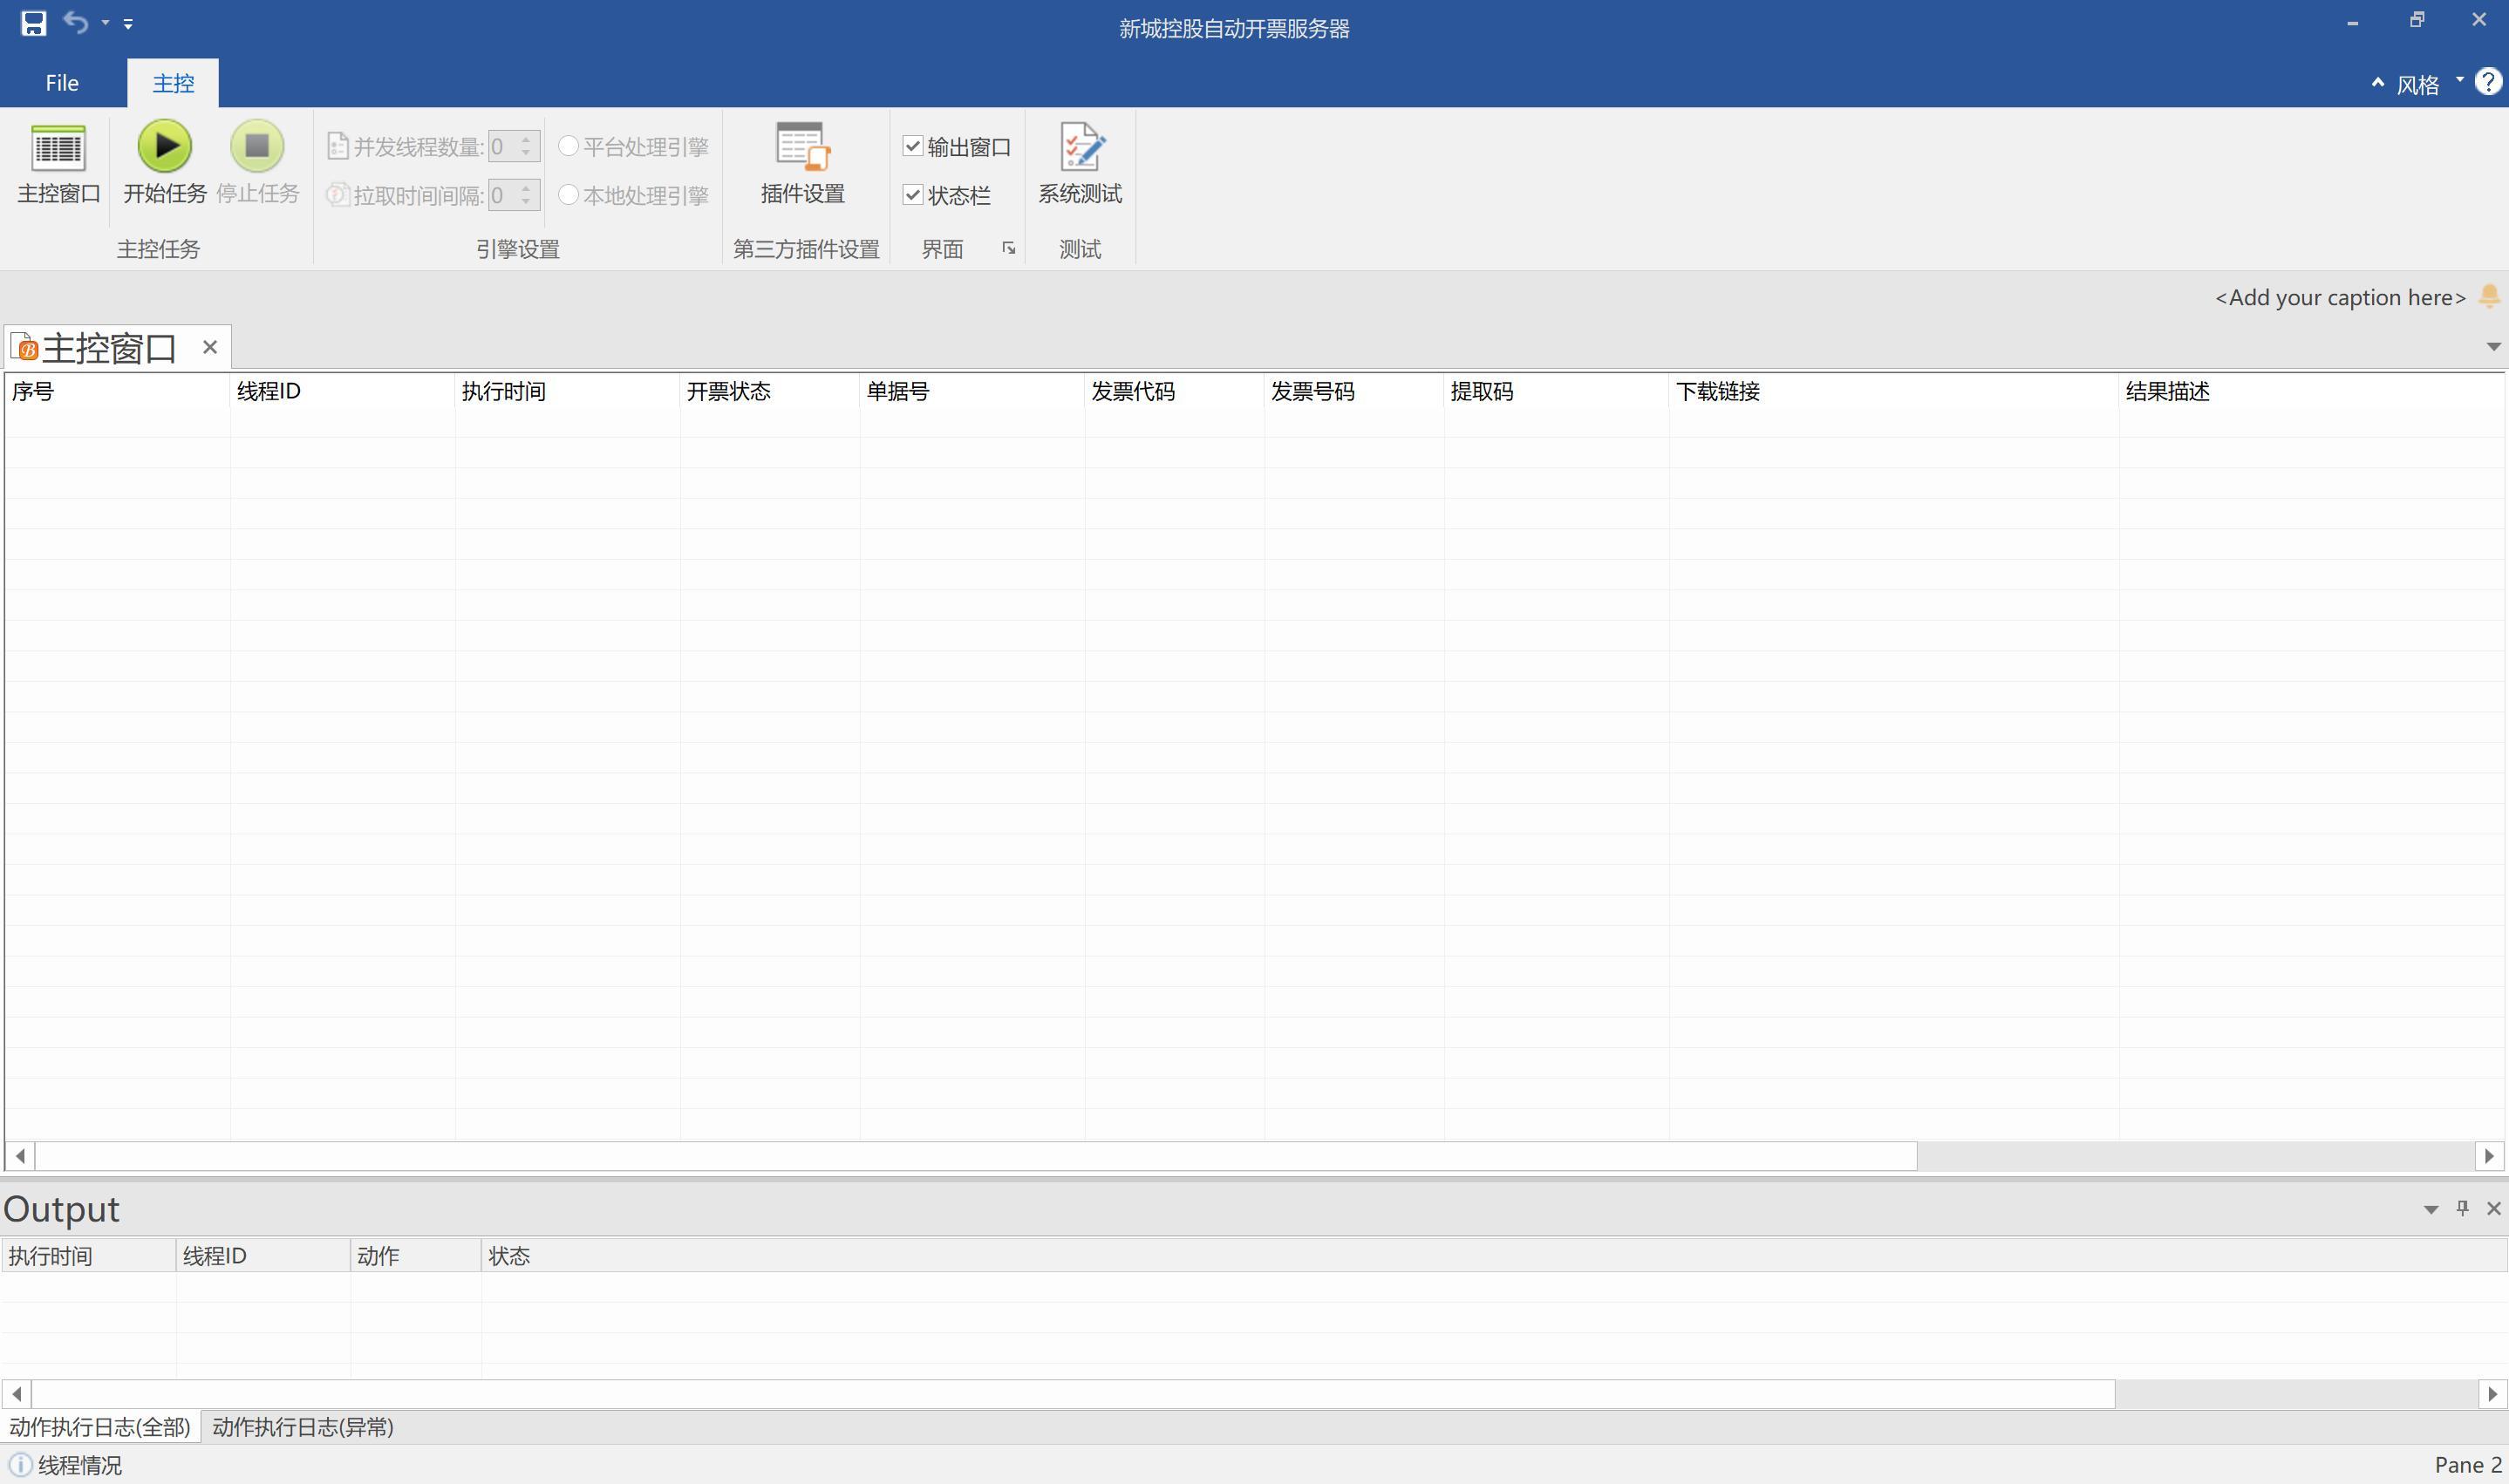Screen dimensions: 2509x1484
Task: Click the 下载链接 column header
Action: pyautogui.click(x=1893, y=391)
